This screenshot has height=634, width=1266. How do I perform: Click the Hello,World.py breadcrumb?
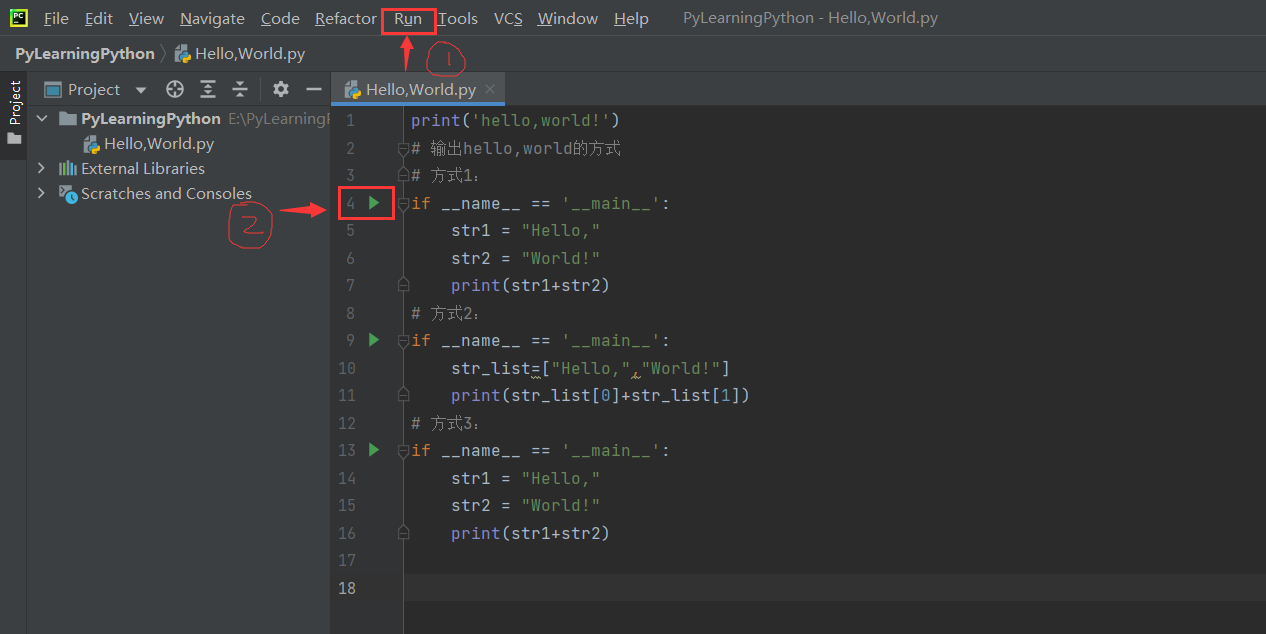pyautogui.click(x=249, y=53)
